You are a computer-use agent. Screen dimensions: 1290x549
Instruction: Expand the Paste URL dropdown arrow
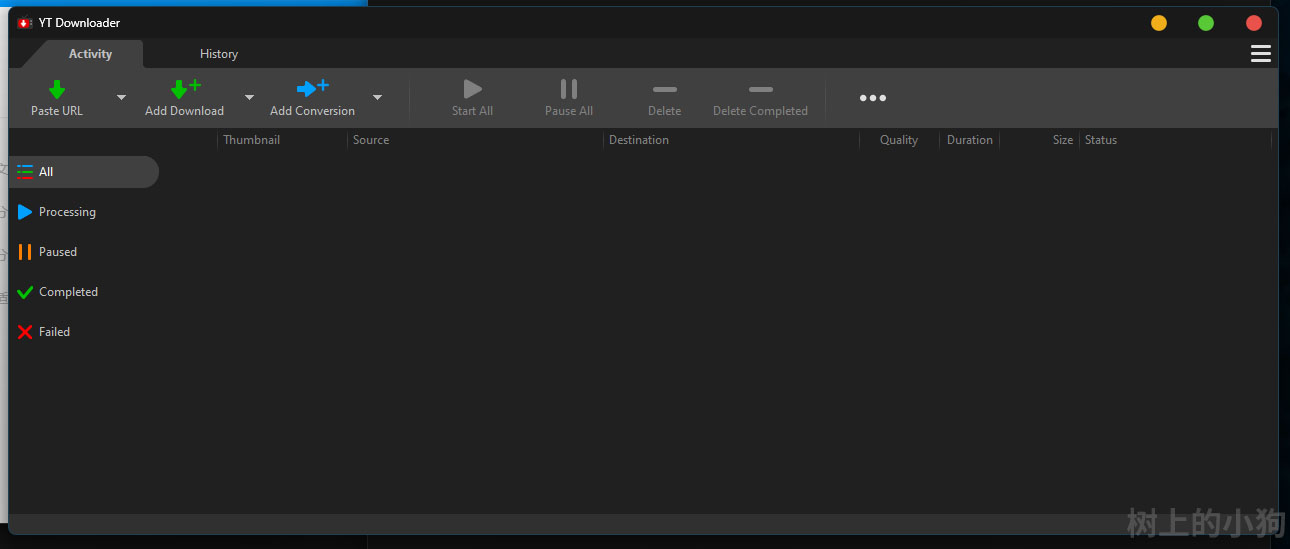coord(121,98)
